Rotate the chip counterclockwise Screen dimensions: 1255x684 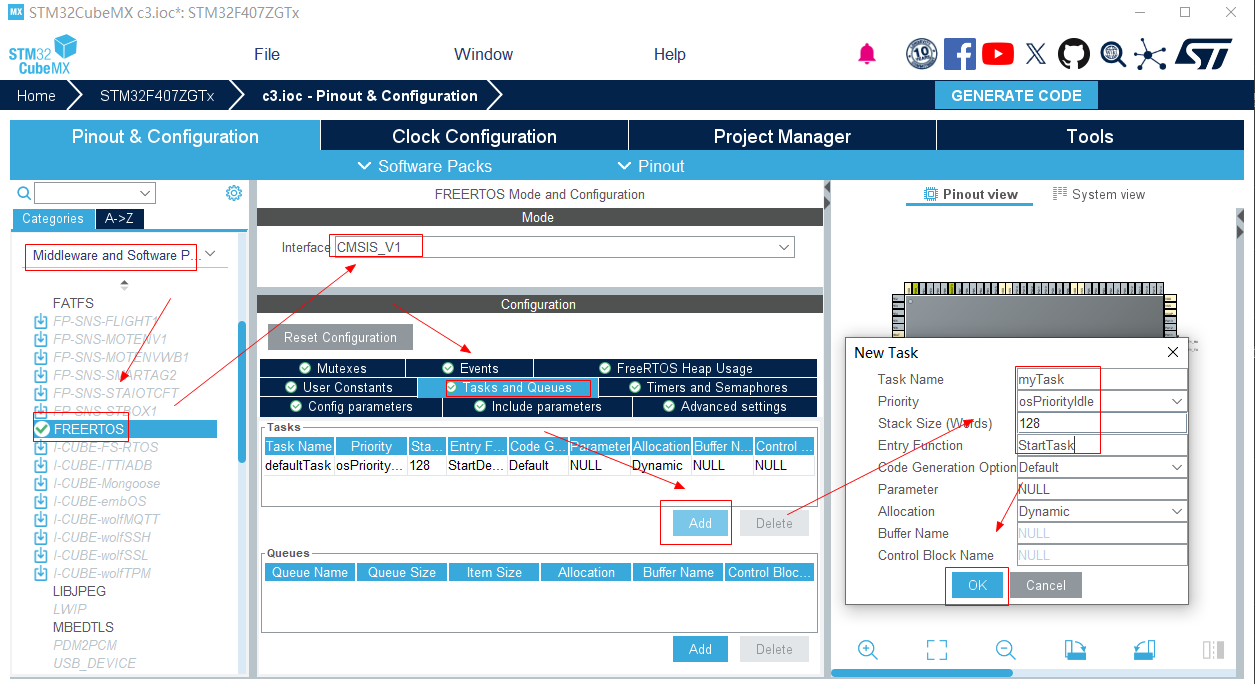pyautogui.click(x=1145, y=649)
